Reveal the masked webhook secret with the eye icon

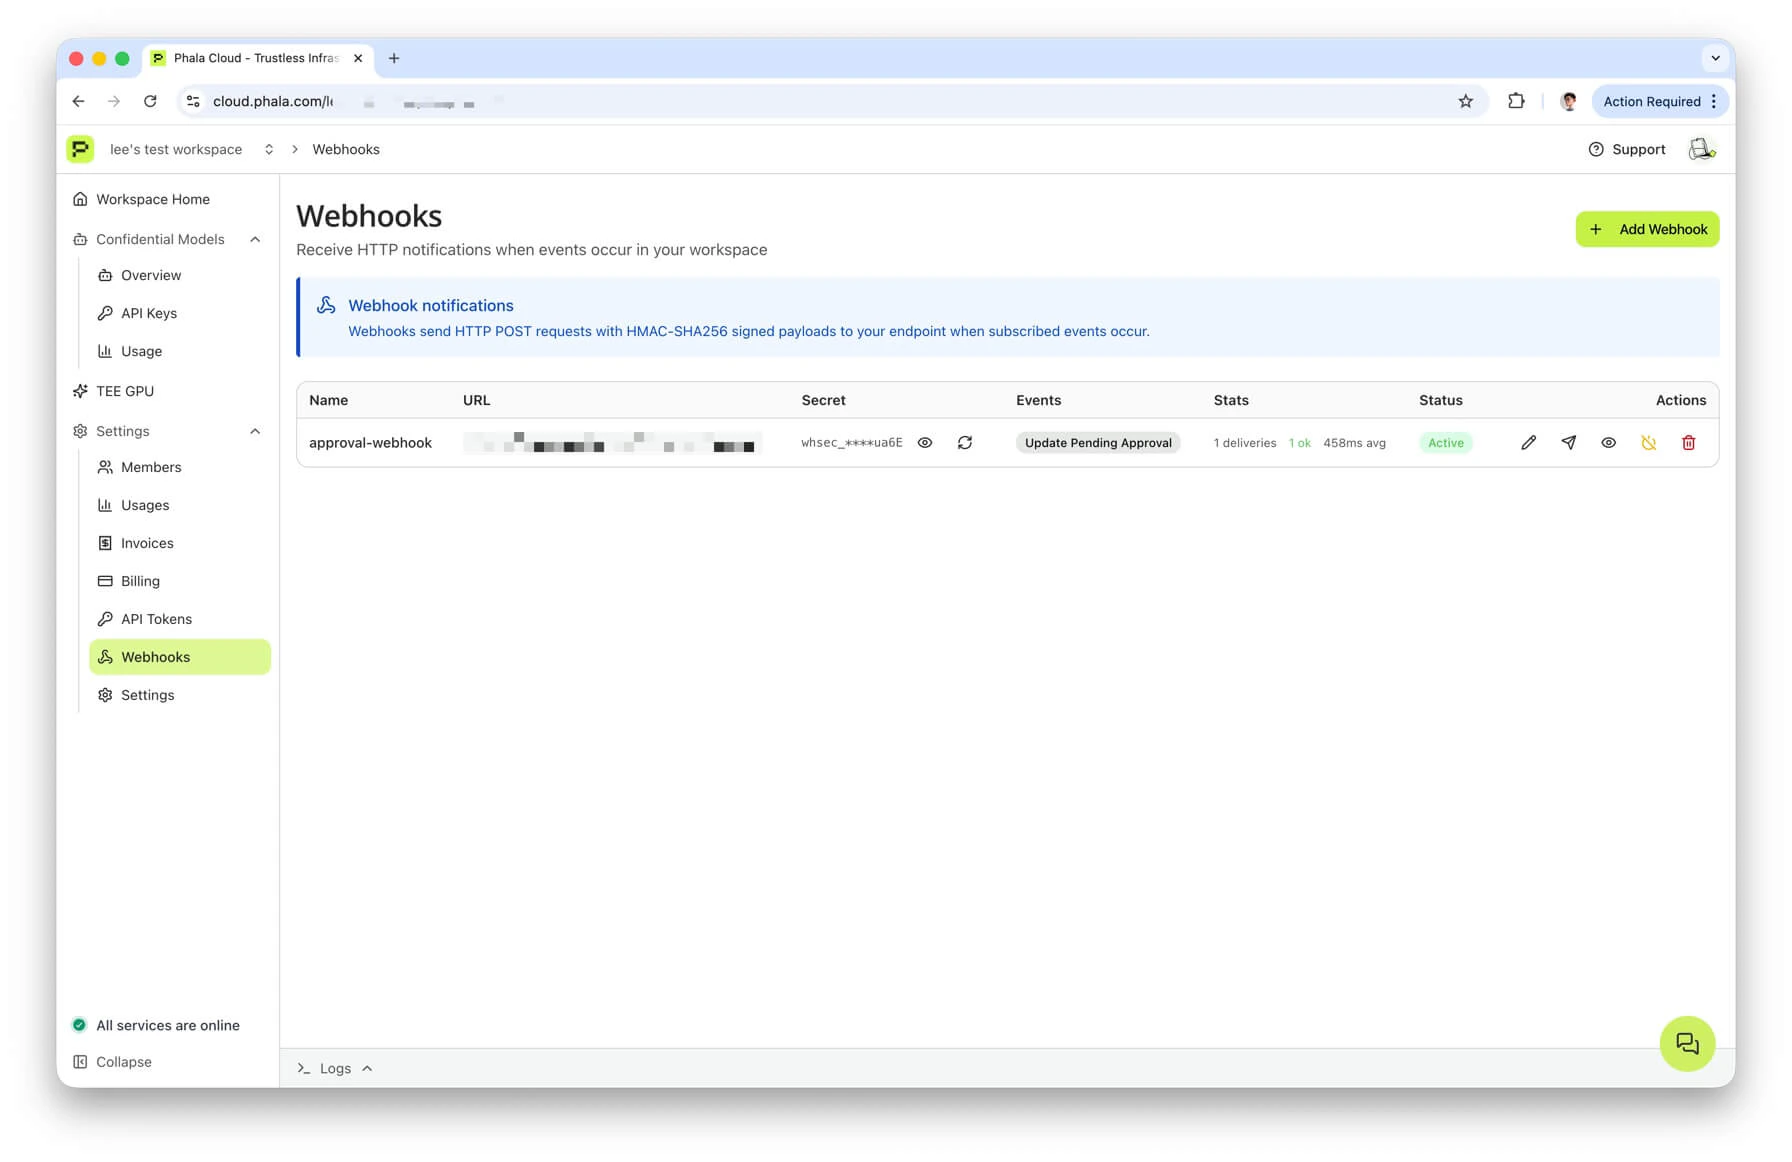point(924,442)
